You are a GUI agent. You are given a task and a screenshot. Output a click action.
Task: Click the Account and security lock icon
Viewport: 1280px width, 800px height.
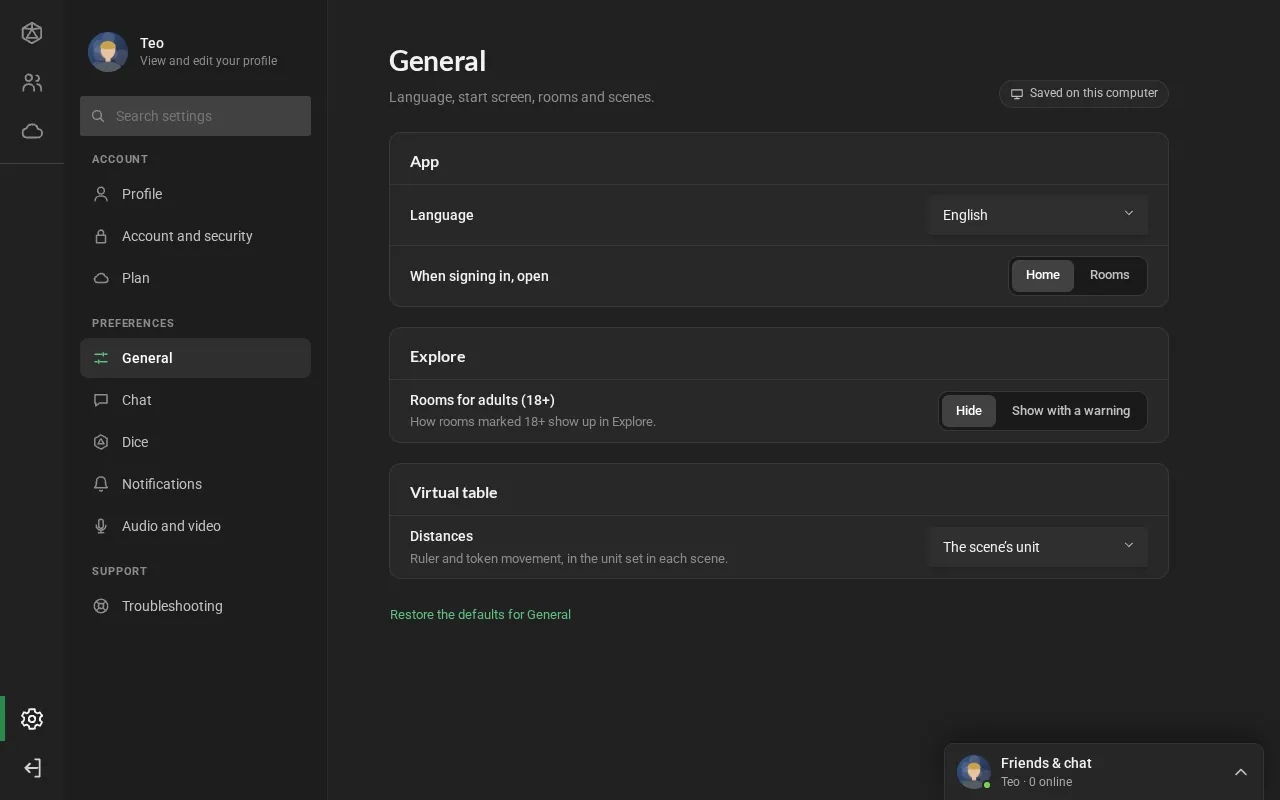click(101, 236)
